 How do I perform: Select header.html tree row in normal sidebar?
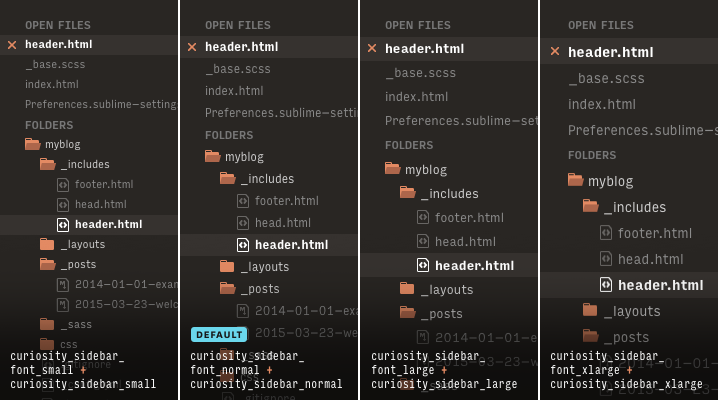click(268, 245)
